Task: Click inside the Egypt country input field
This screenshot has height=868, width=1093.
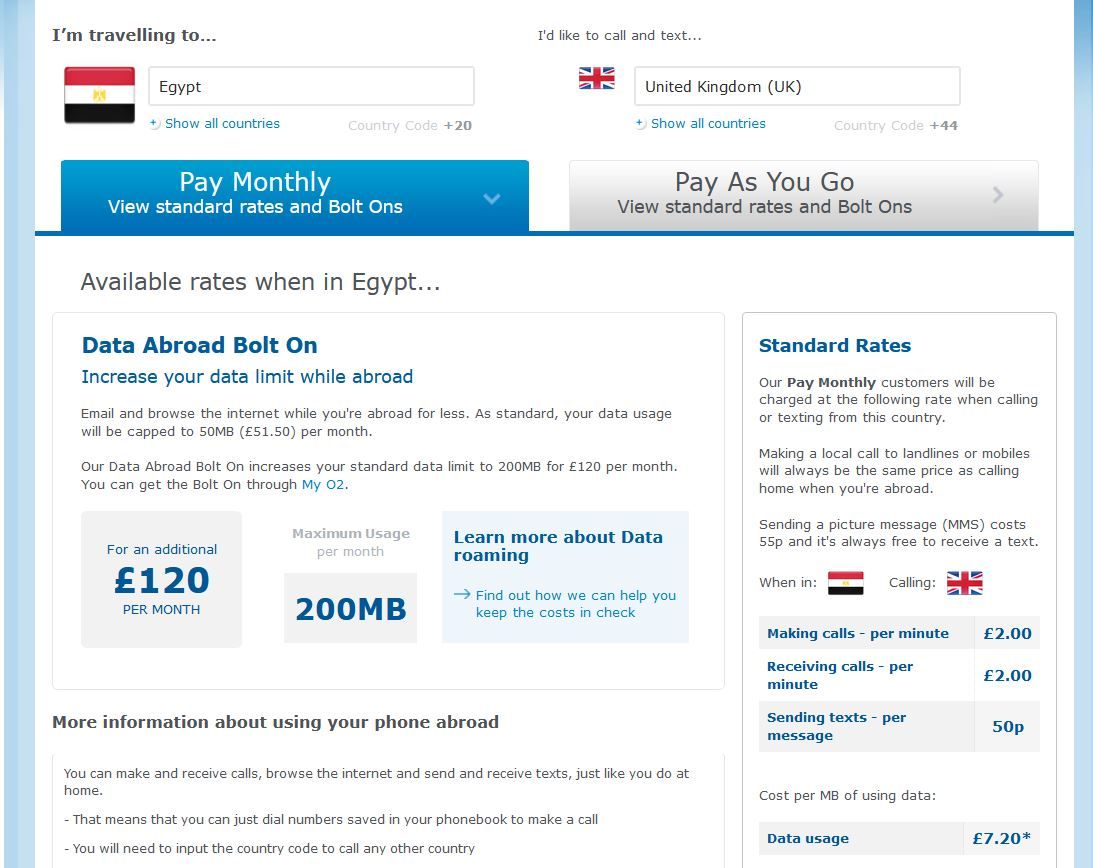Action: coord(310,86)
